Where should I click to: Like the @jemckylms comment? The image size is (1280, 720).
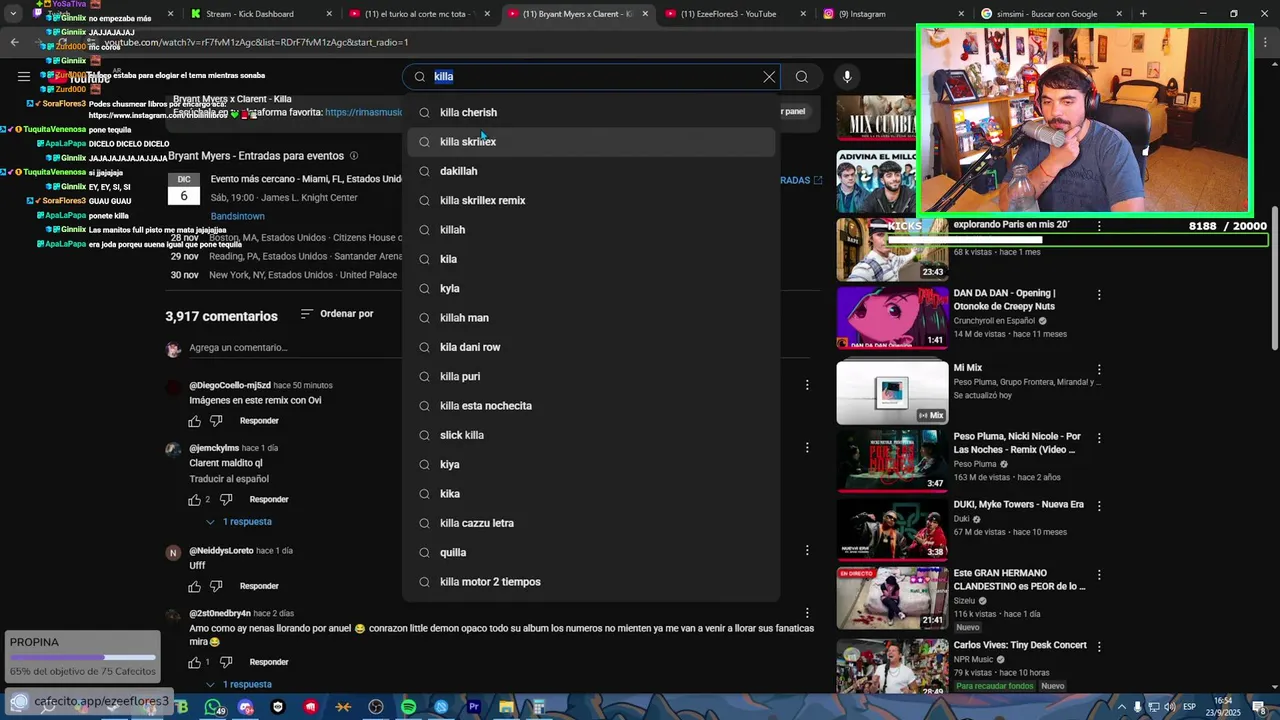click(195, 499)
